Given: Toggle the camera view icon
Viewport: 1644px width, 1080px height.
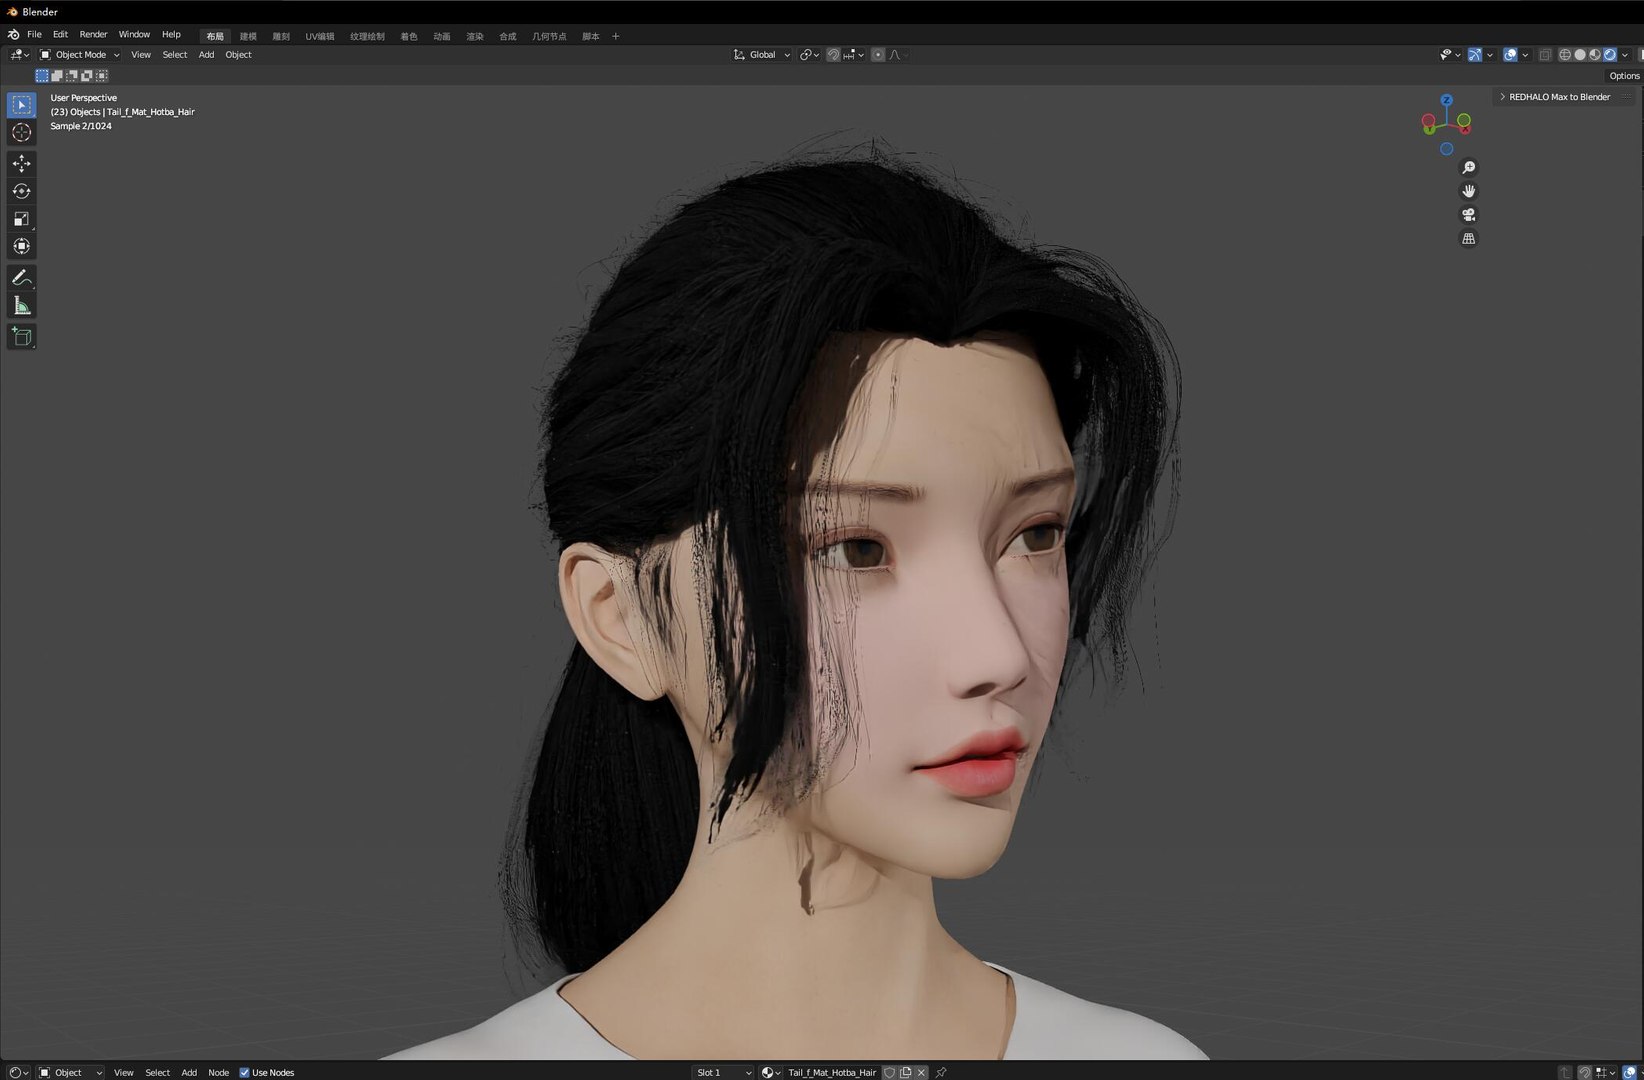Looking at the screenshot, I should coord(1468,215).
